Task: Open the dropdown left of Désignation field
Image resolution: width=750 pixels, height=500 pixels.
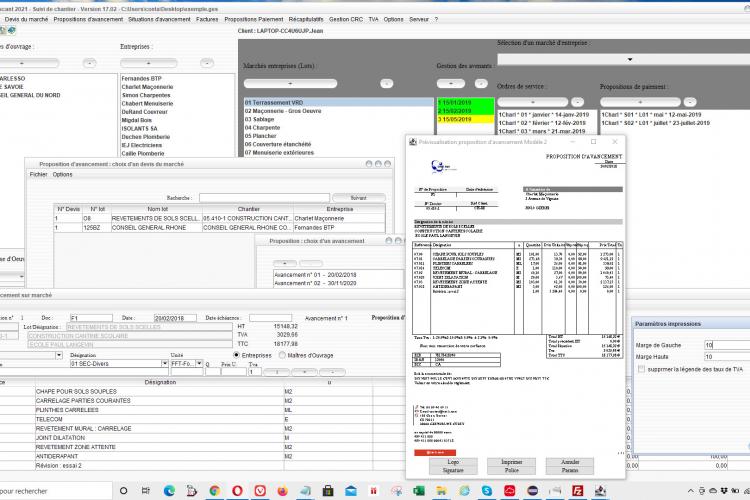Action: point(59,355)
